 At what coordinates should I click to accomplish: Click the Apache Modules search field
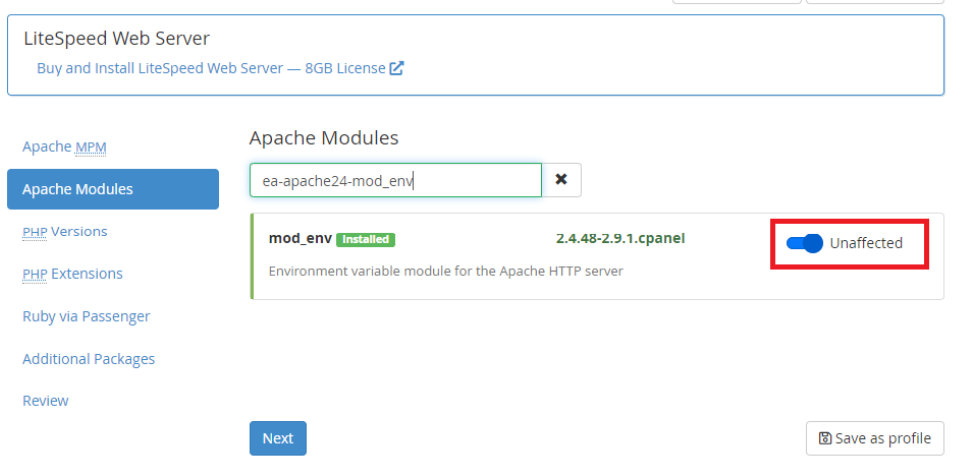tap(396, 180)
